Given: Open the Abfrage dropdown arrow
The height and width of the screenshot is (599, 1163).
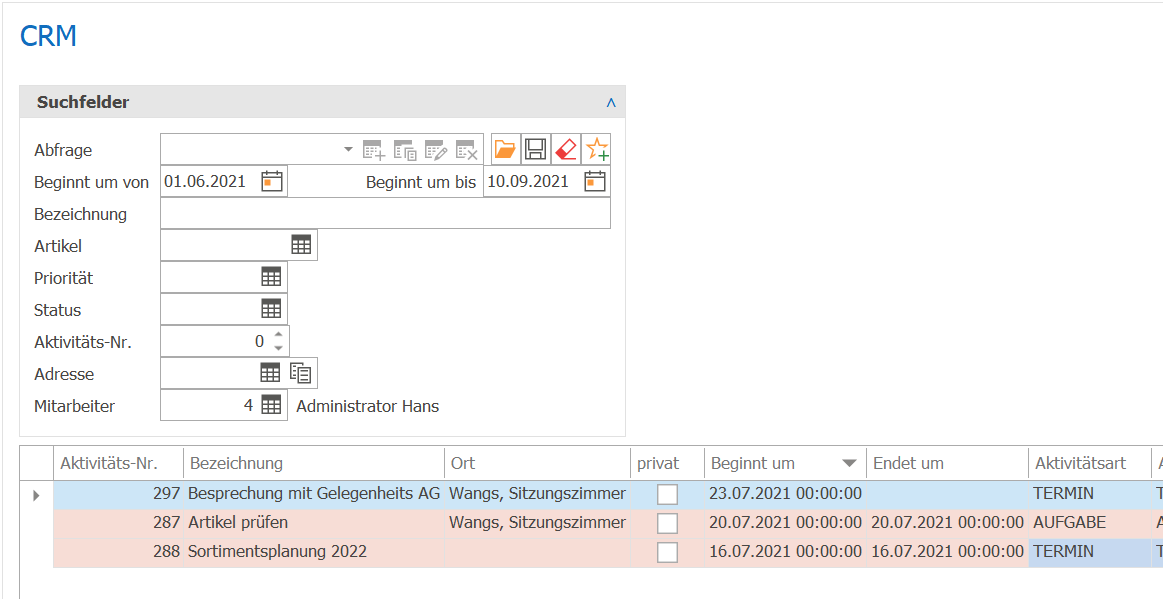Looking at the screenshot, I should click(x=348, y=150).
